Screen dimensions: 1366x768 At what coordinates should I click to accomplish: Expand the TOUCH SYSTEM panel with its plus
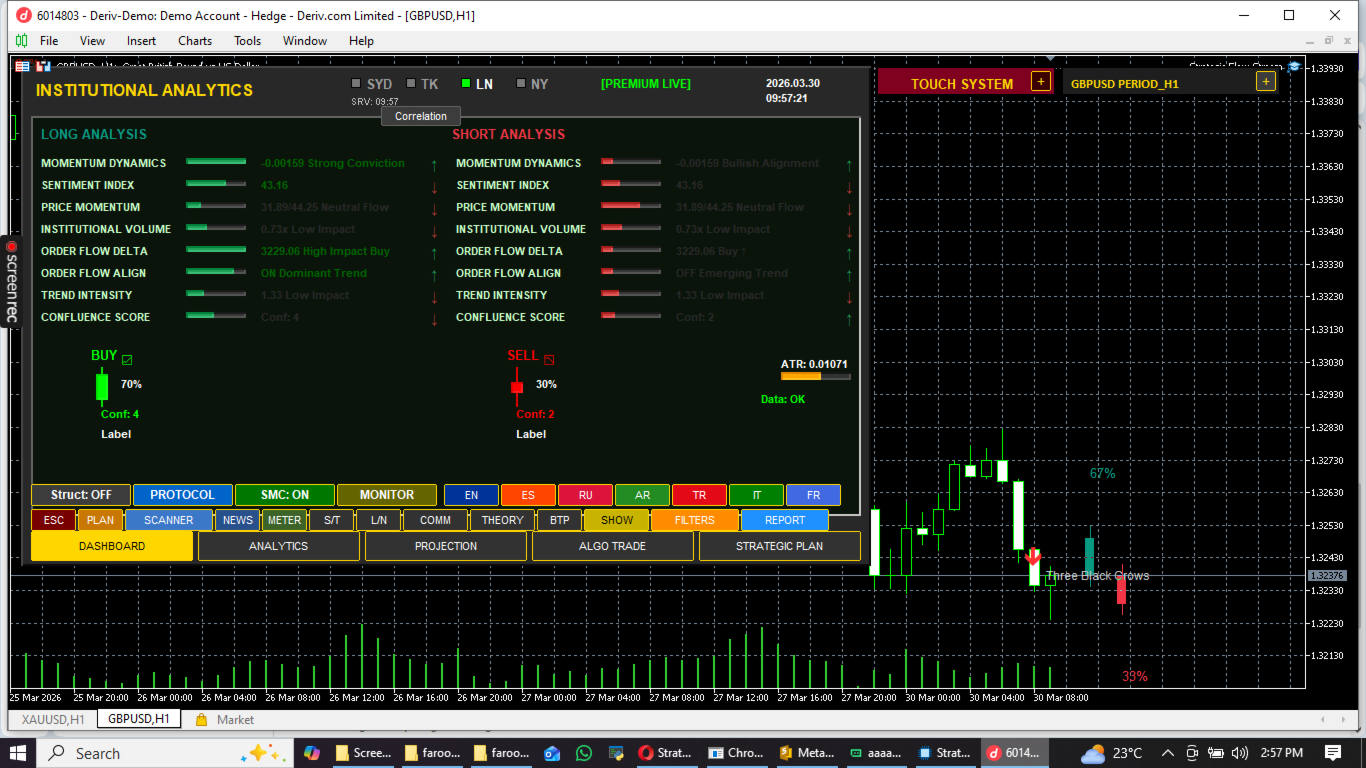[1041, 82]
